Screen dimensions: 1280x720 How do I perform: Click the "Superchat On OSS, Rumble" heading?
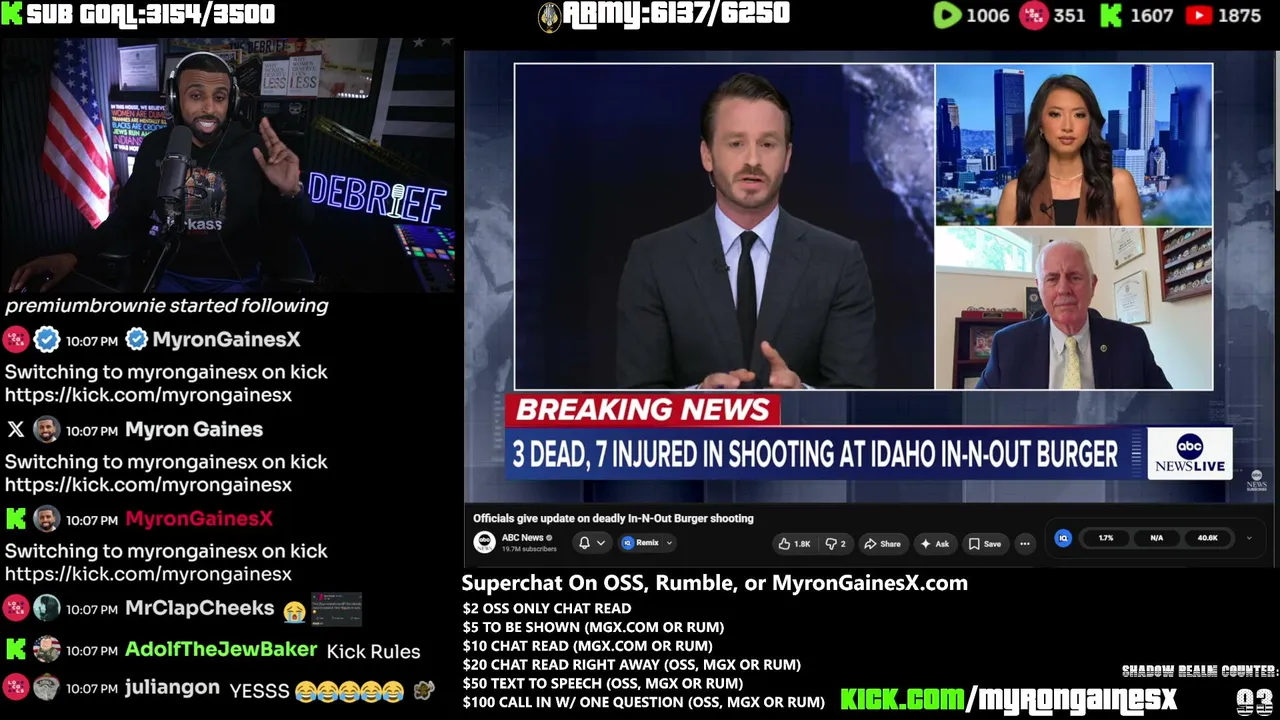click(x=715, y=583)
